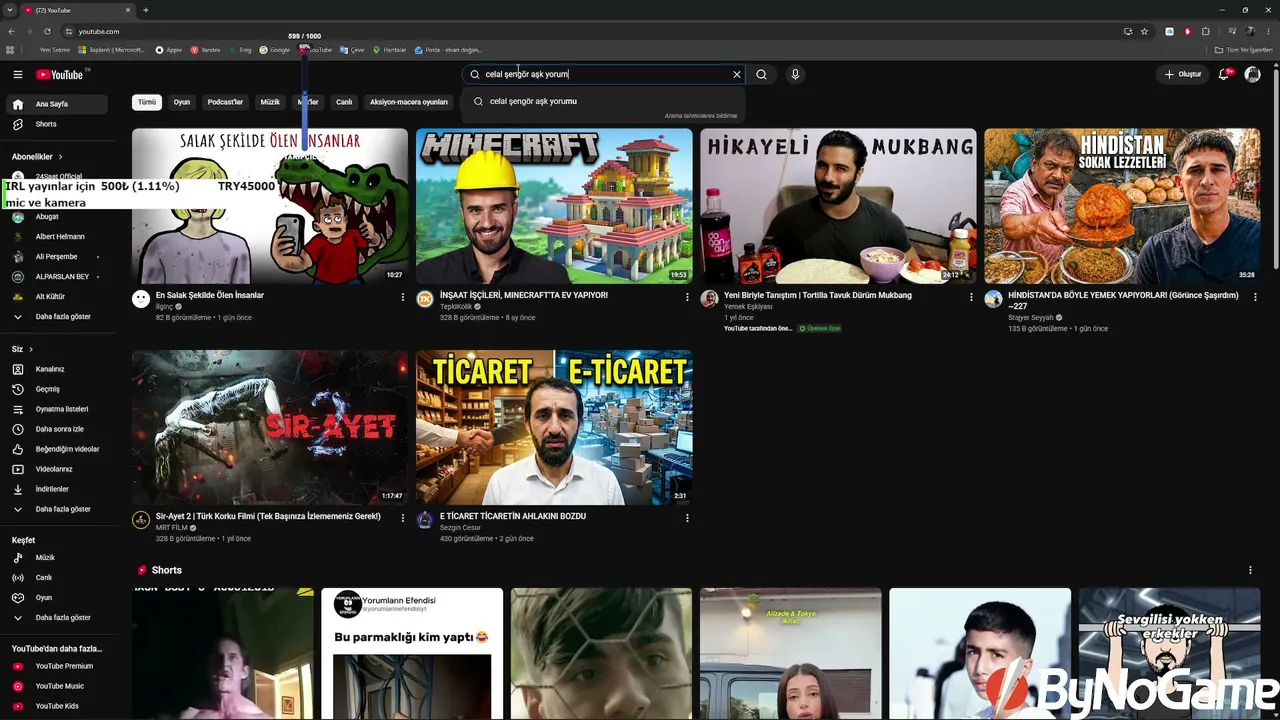Image resolution: width=1280 pixels, height=720 pixels.
Task: Open the Albert Helmann channel subscription
Action: tap(57, 237)
